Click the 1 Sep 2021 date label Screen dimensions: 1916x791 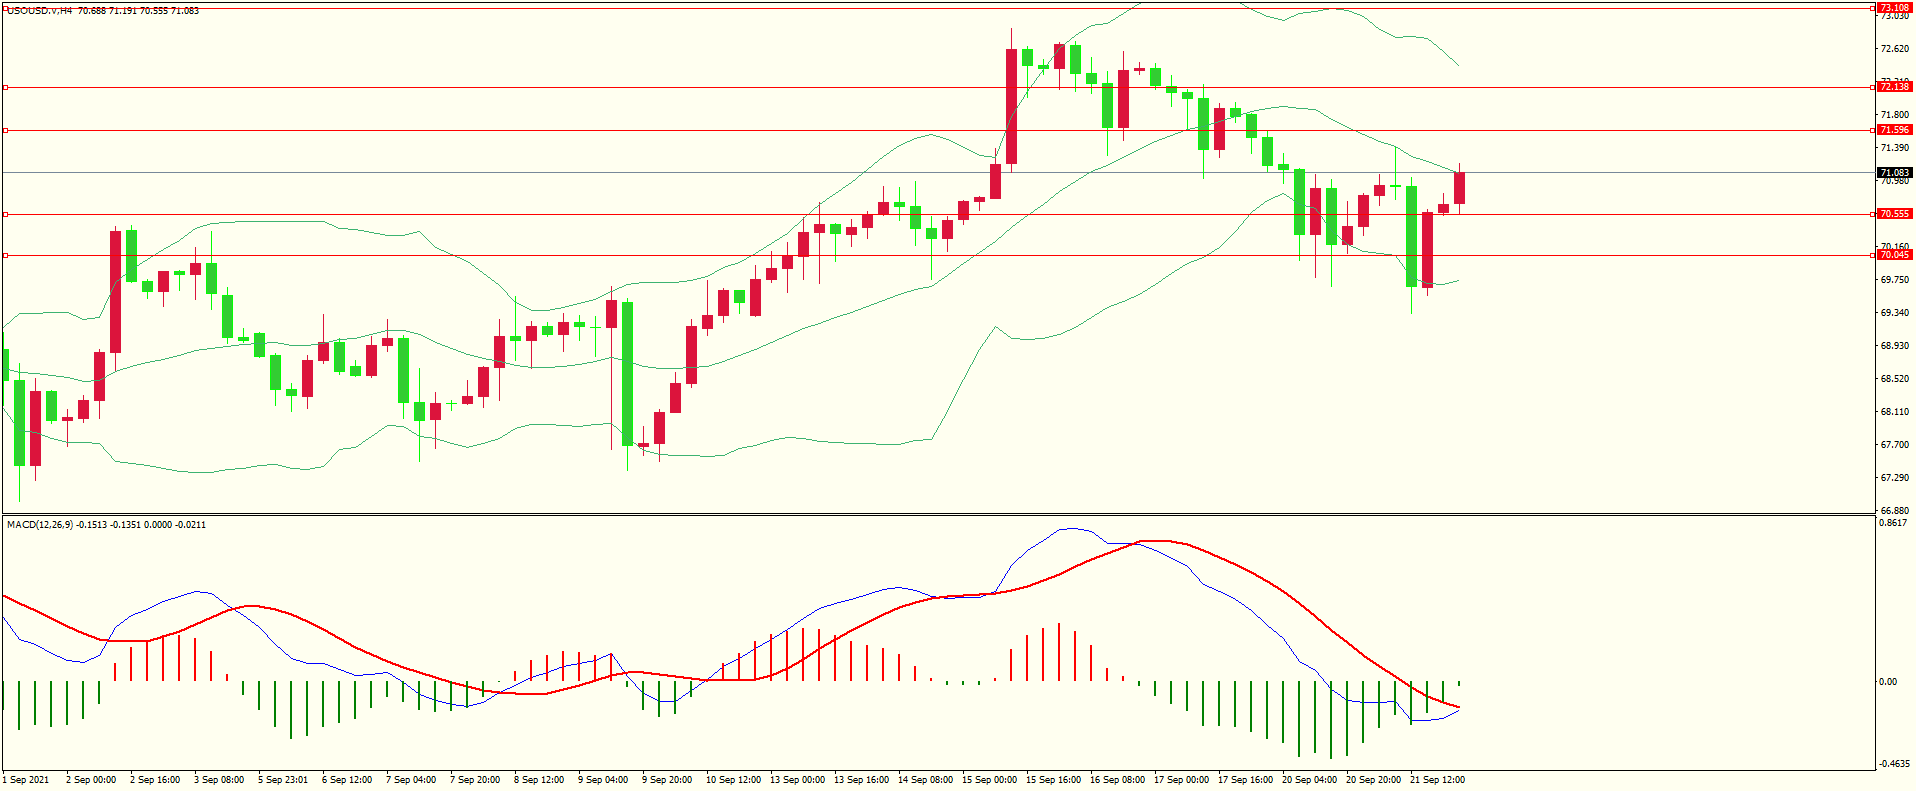pos(26,780)
